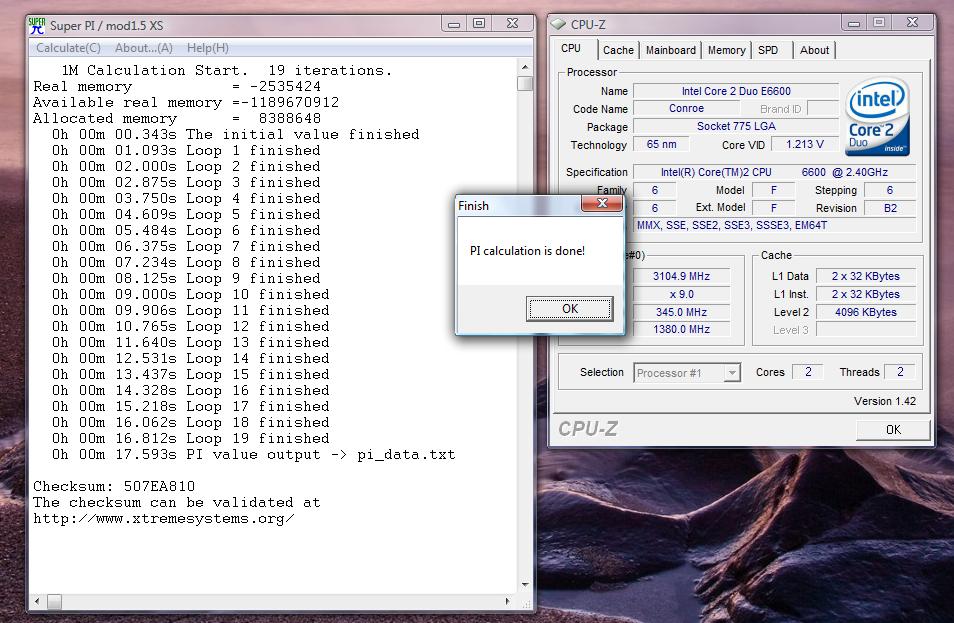Screen dimensions: 954x623
Task: Switch to the Cache tab
Action: (618, 50)
